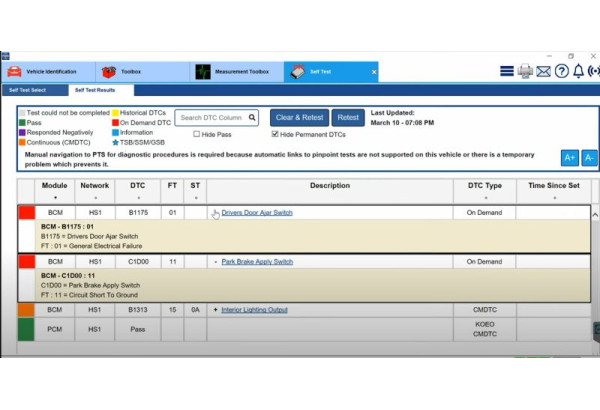The image size is (600, 410).
Task: Uncheck Hide Permanent DTCs
Action: [276, 134]
